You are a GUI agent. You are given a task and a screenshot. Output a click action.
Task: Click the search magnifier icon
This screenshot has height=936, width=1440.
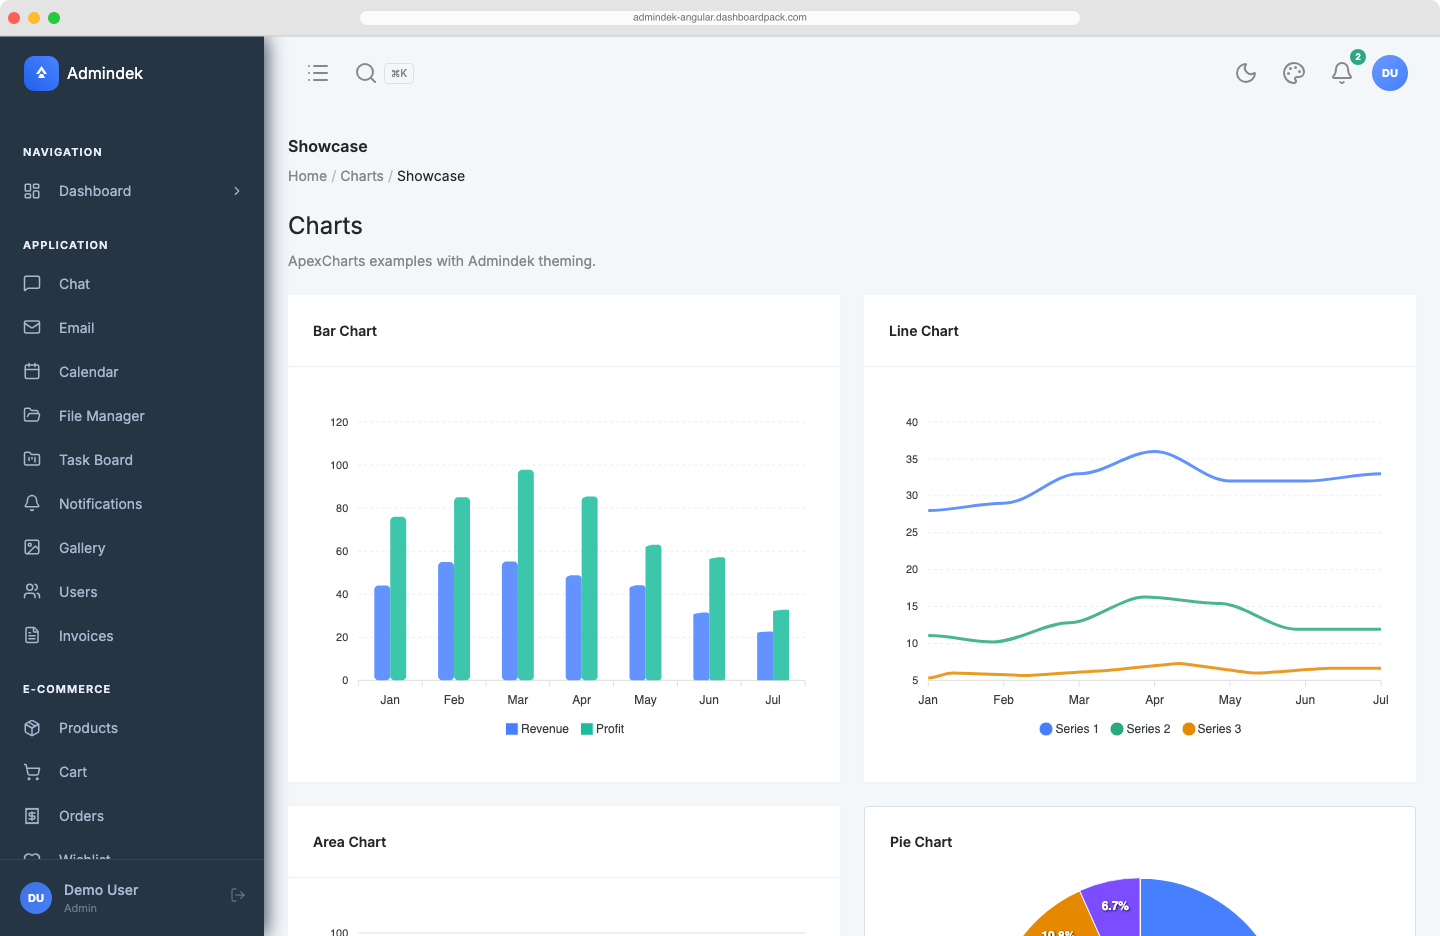[365, 73]
